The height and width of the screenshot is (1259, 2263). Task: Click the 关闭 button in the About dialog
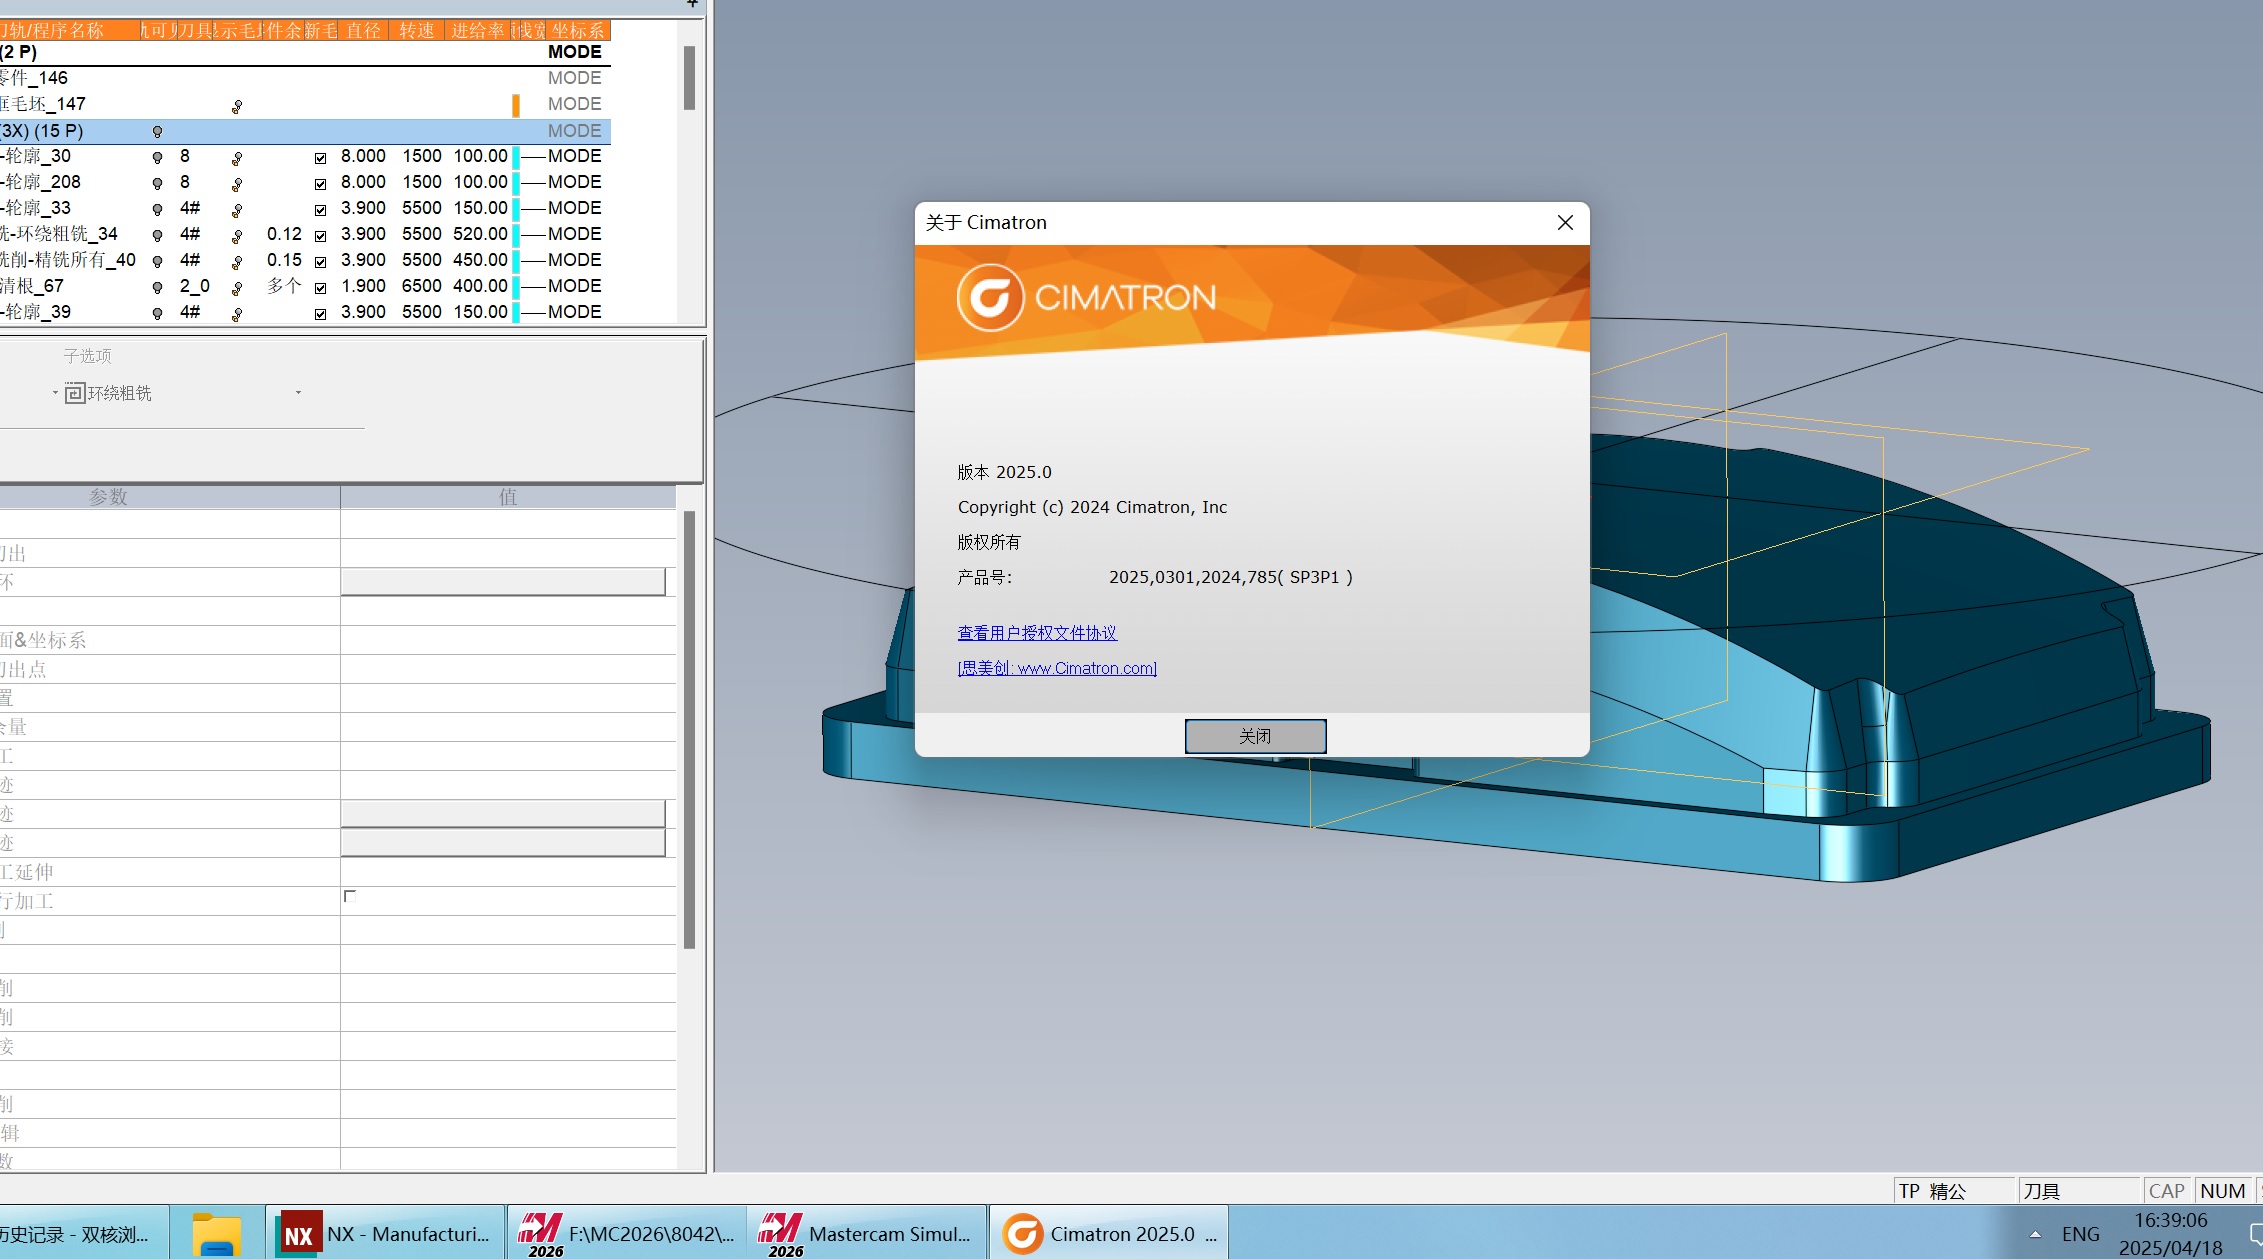pos(1255,736)
